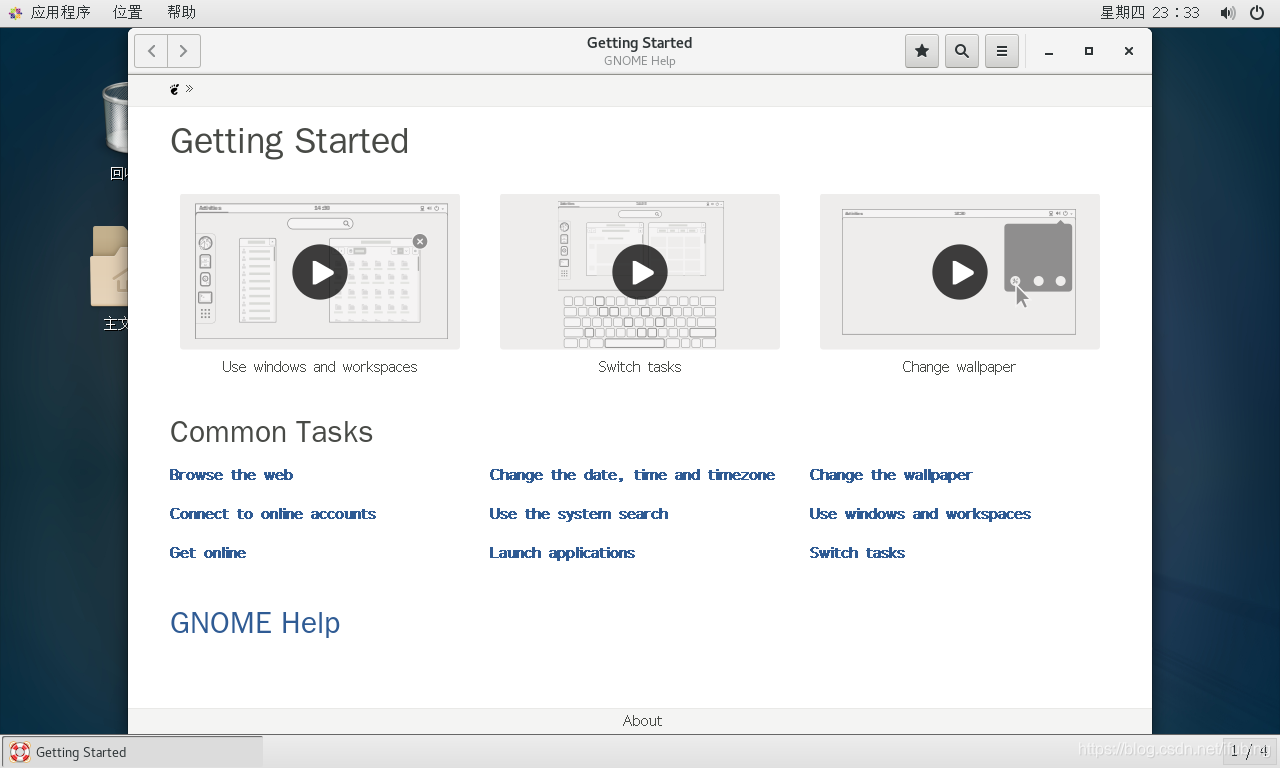1280x768 pixels.
Task: Open the GNOME Help heading link
Action: 255,623
